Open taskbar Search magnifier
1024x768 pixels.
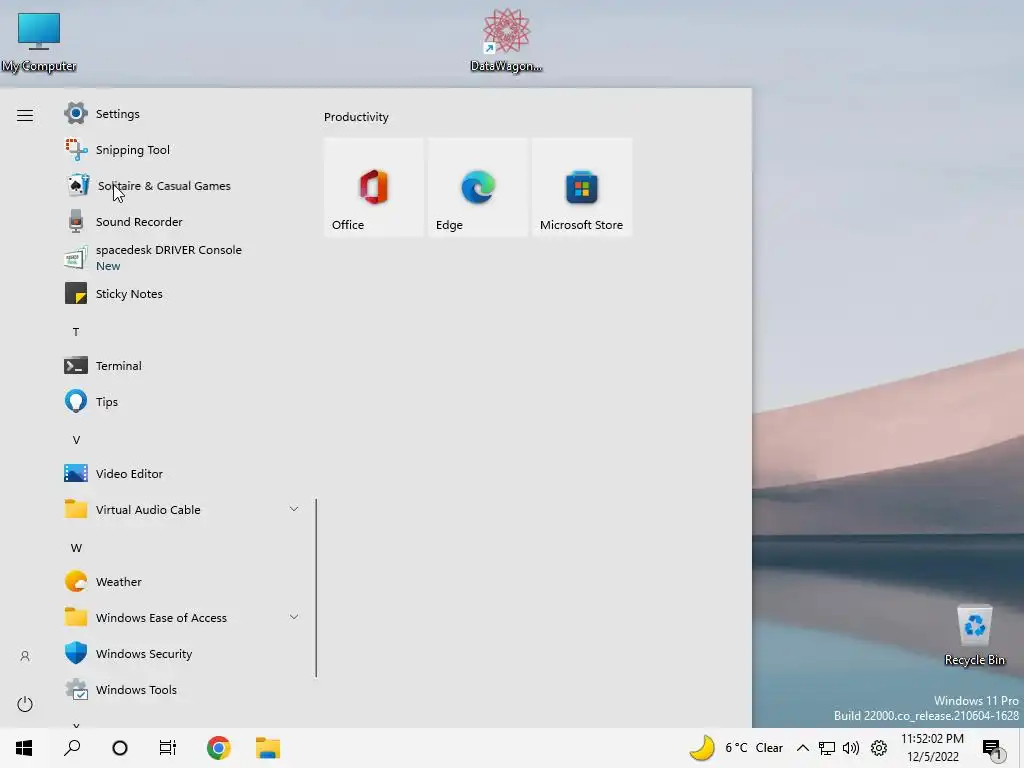[72, 748]
